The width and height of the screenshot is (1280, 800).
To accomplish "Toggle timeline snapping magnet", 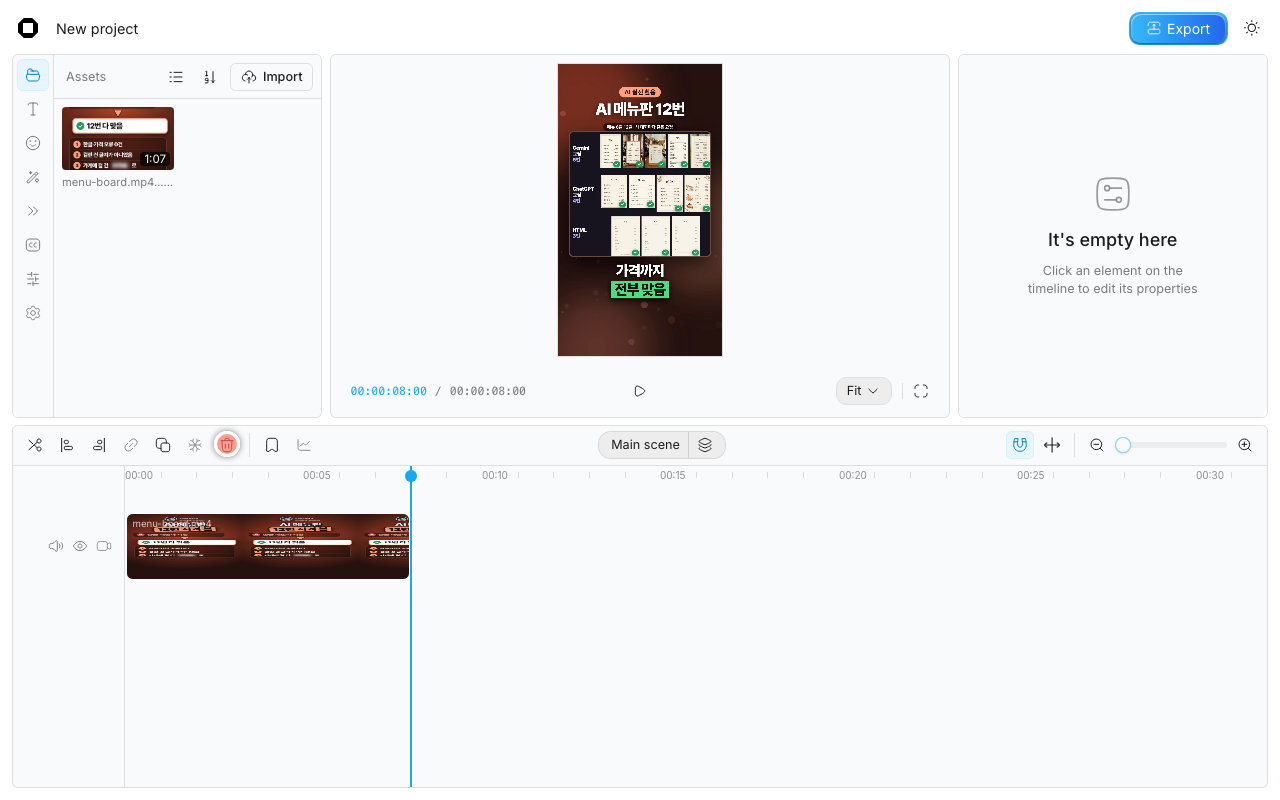I will pyautogui.click(x=1020, y=445).
